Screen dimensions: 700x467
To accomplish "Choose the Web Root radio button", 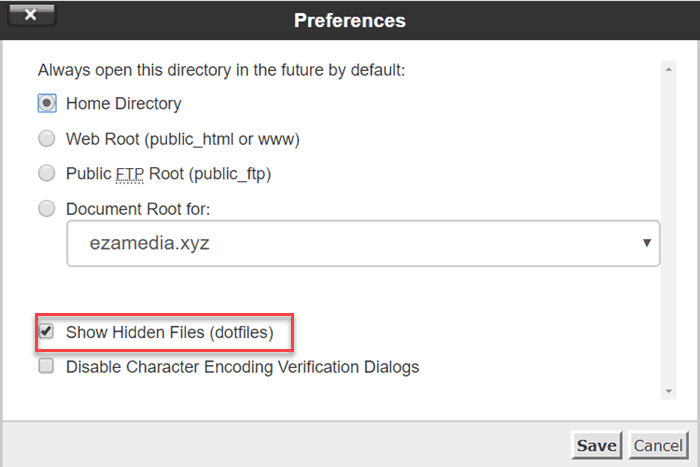I will [x=46, y=138].
